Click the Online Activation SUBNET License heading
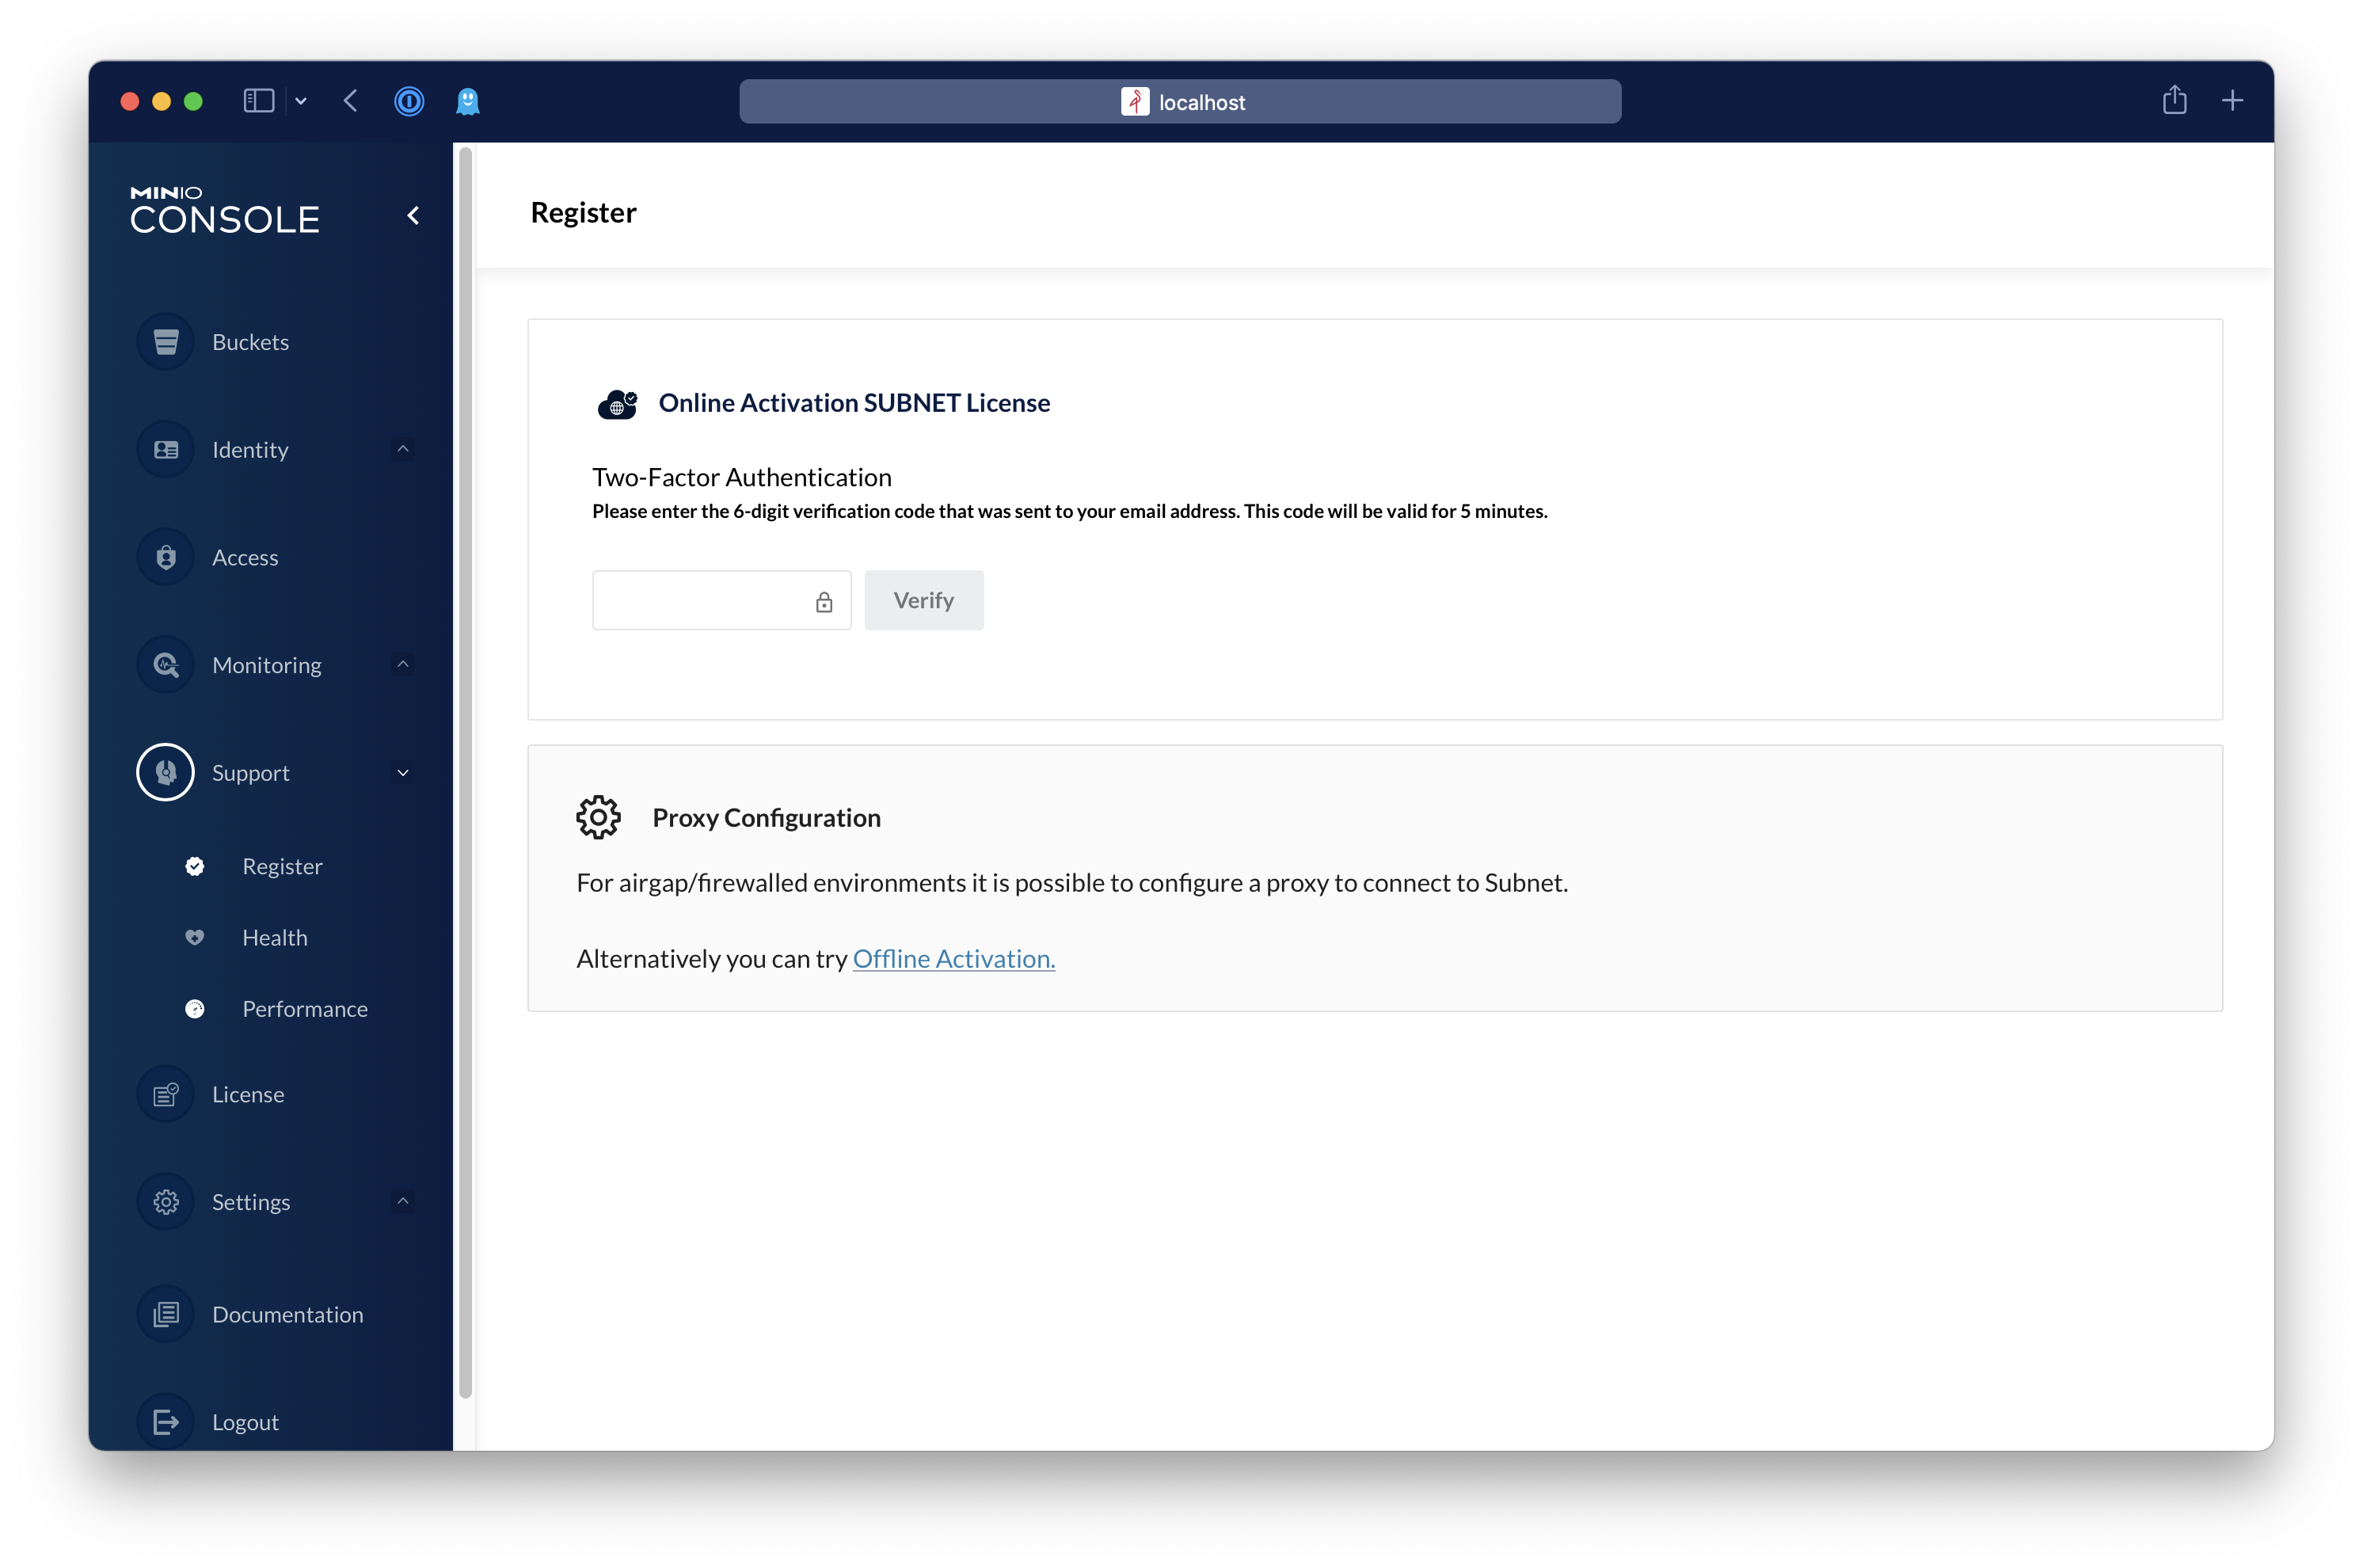Screen dimensions: 2363x1568 (854, 403)
